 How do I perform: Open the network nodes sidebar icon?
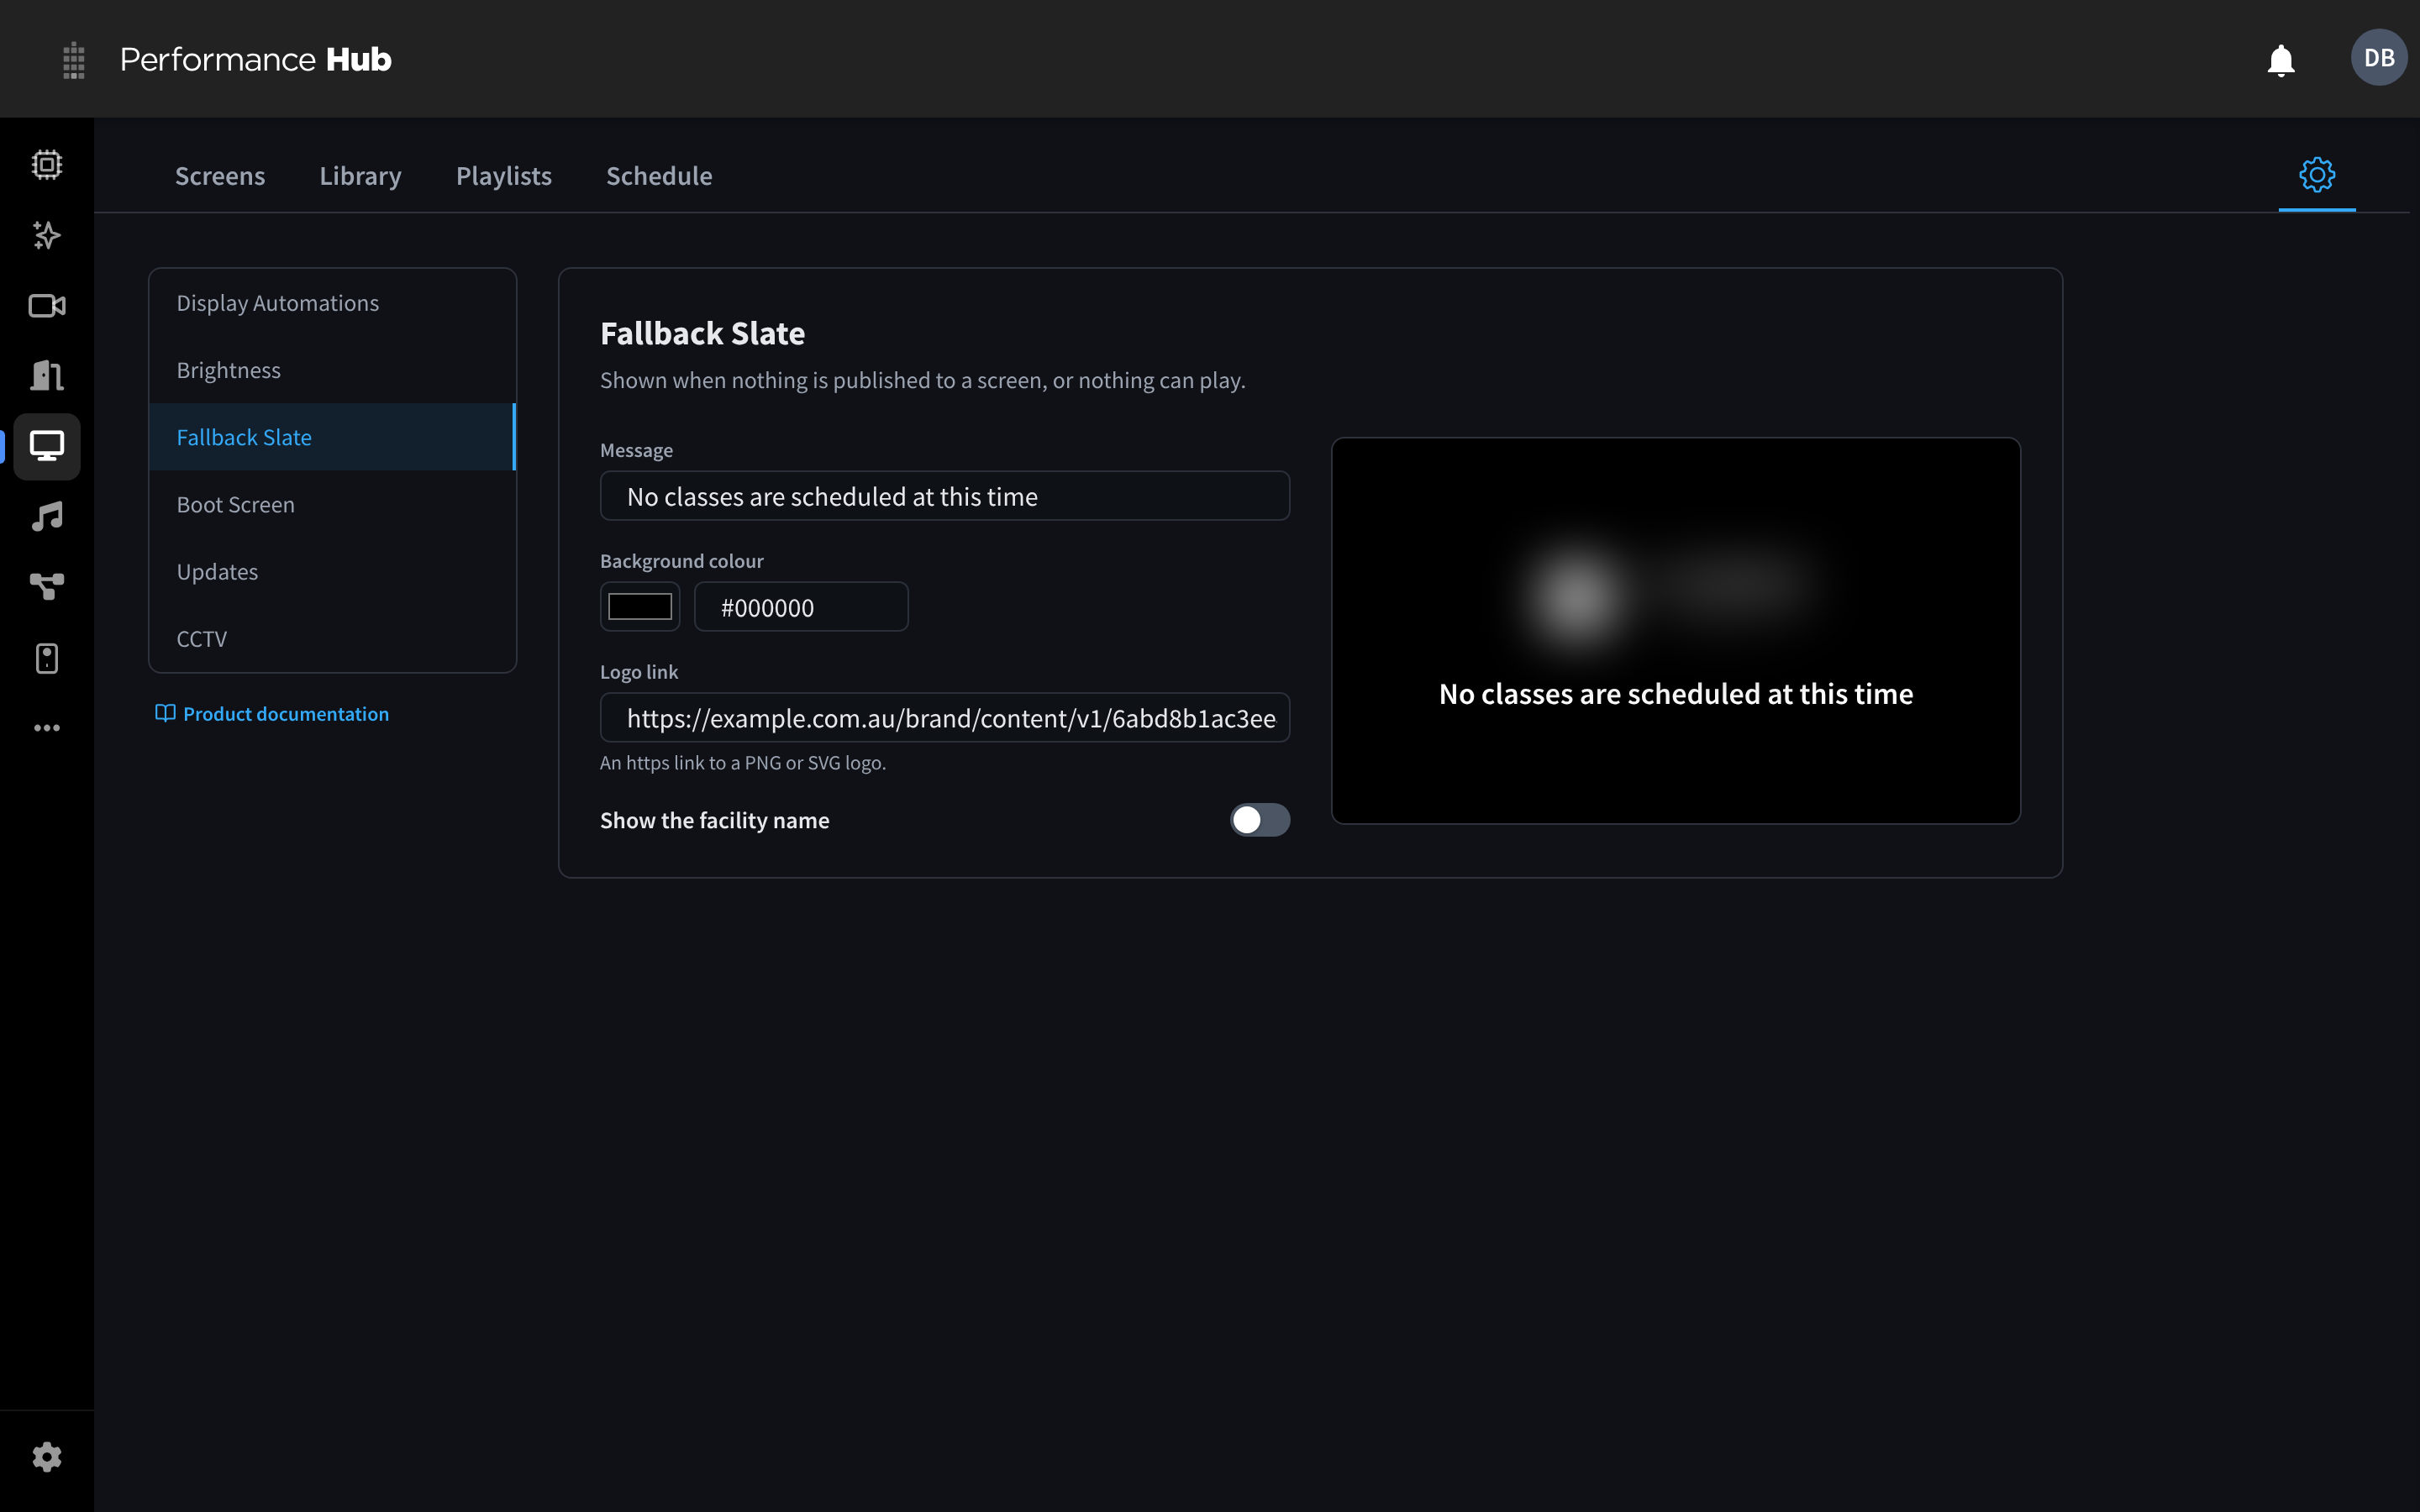[47, 587]
